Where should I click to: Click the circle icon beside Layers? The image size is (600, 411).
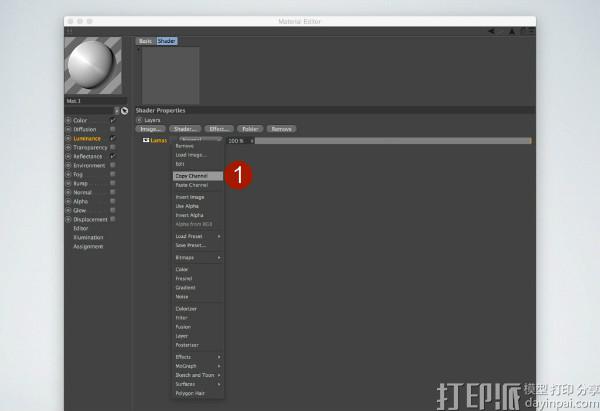coord(139,120)
